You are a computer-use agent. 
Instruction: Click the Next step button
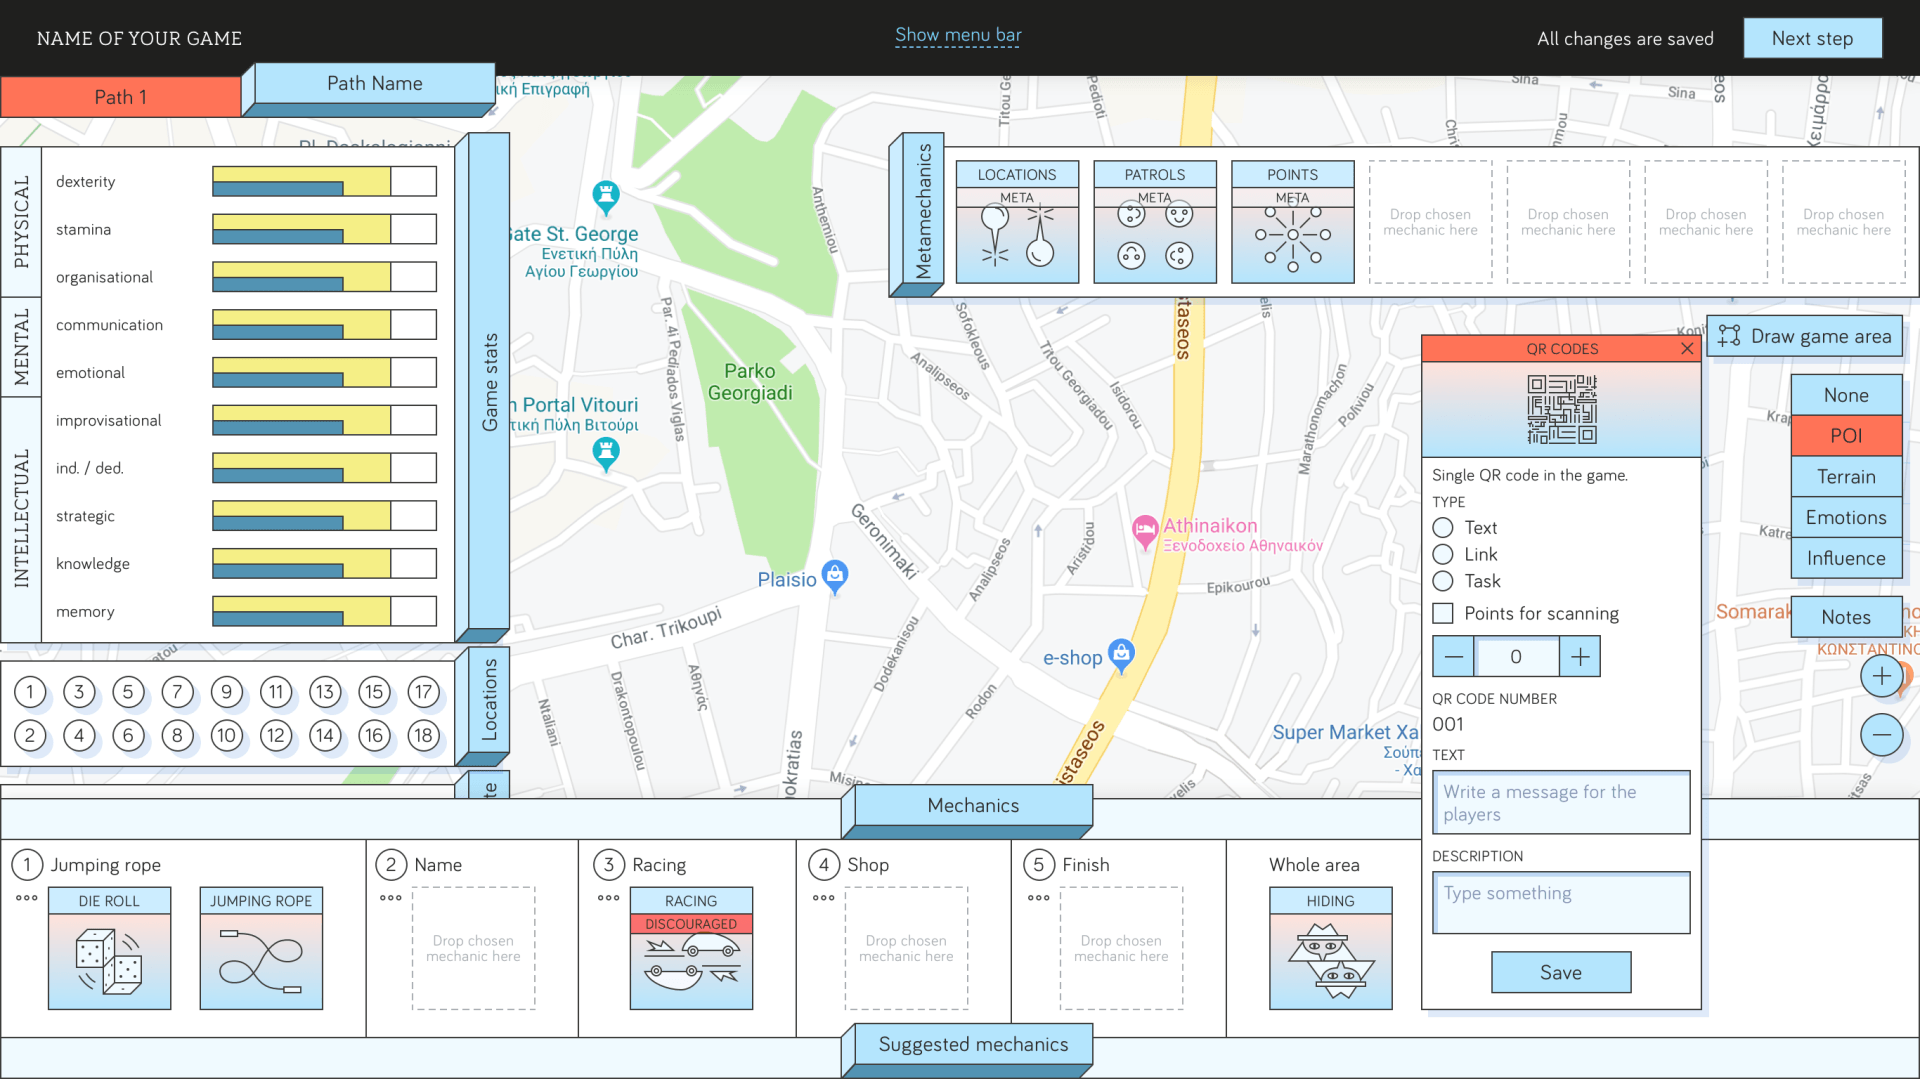point(1812,38)
